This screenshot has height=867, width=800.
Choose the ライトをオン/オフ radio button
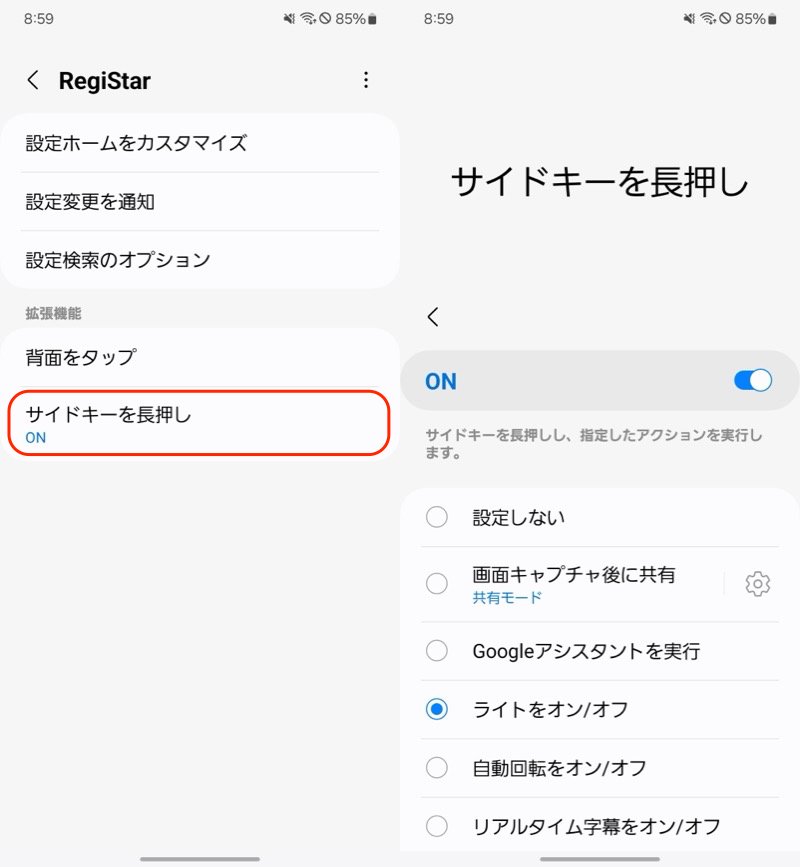[x=437, y=709]
